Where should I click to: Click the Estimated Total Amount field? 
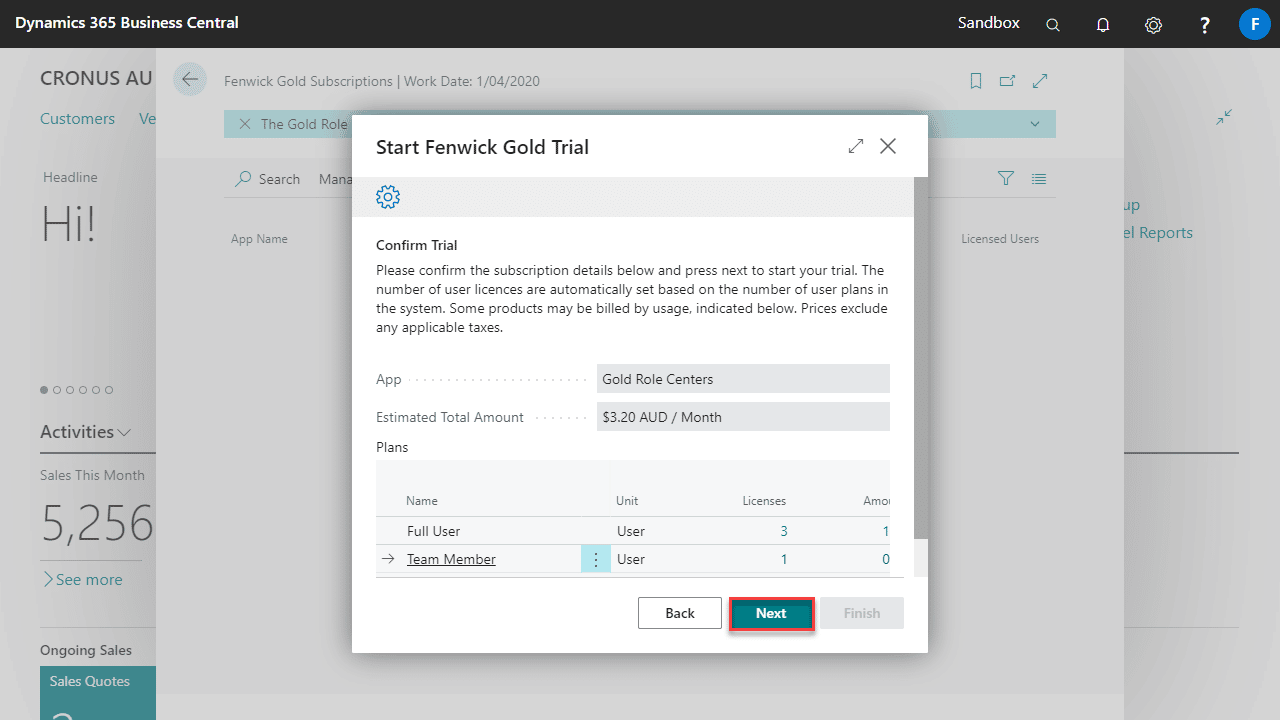point(743,417)
